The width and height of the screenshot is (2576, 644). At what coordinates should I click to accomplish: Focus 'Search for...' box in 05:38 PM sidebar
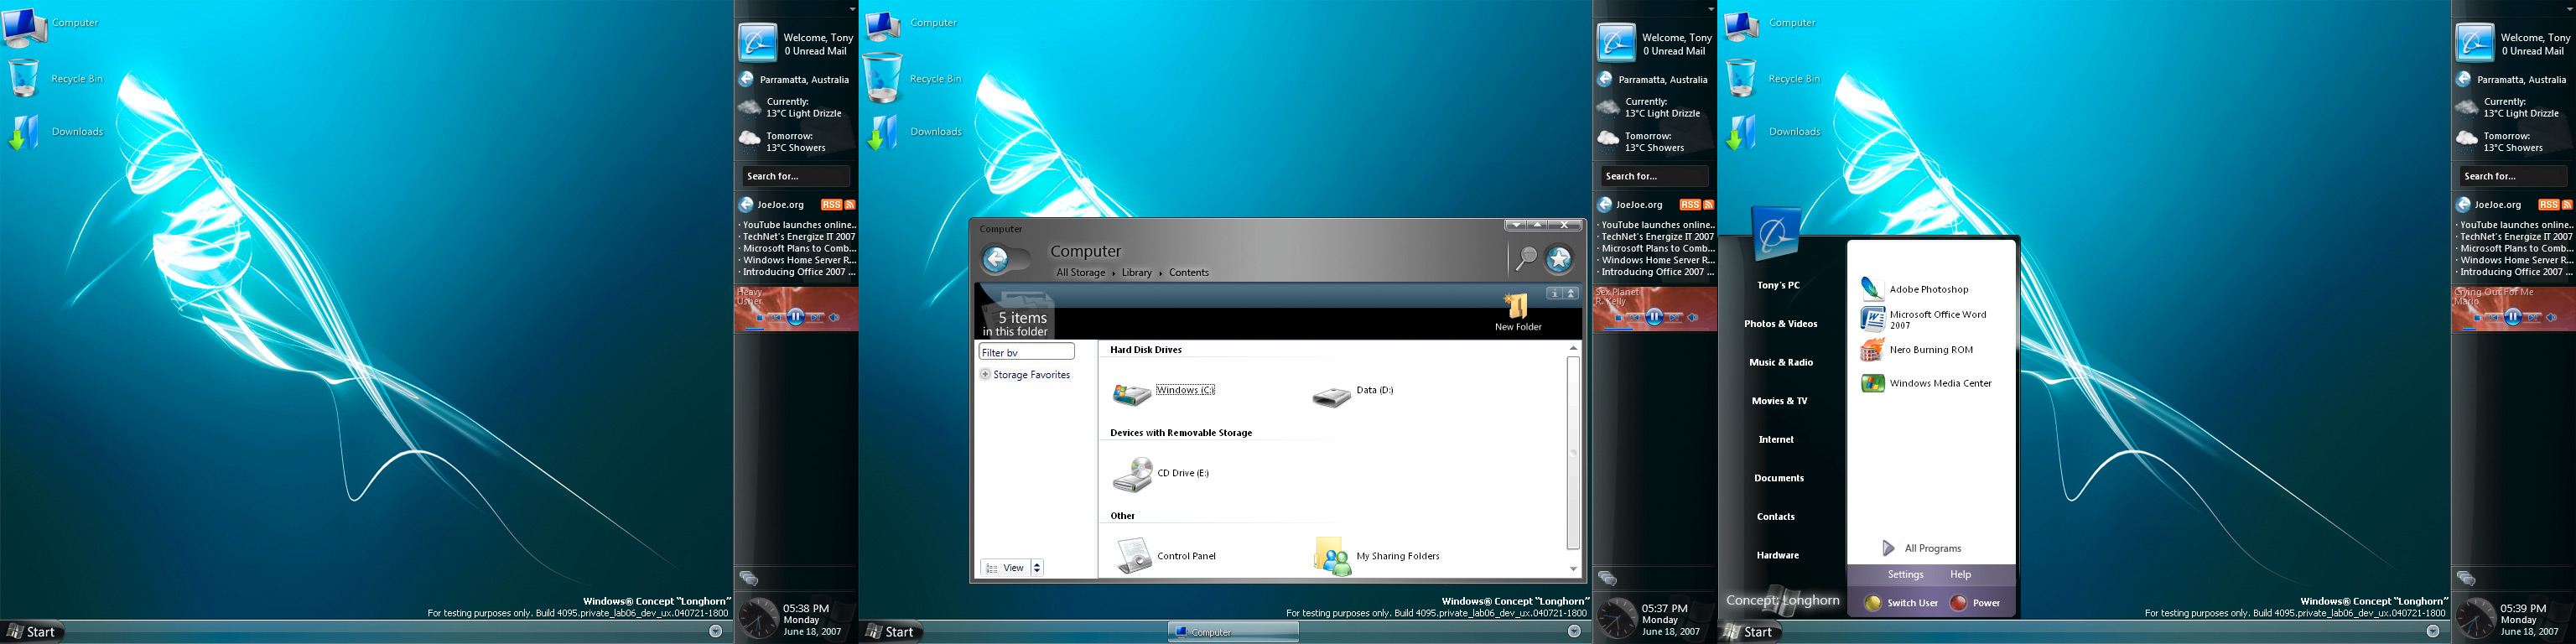pyautogui.click(x=796, y=177)
